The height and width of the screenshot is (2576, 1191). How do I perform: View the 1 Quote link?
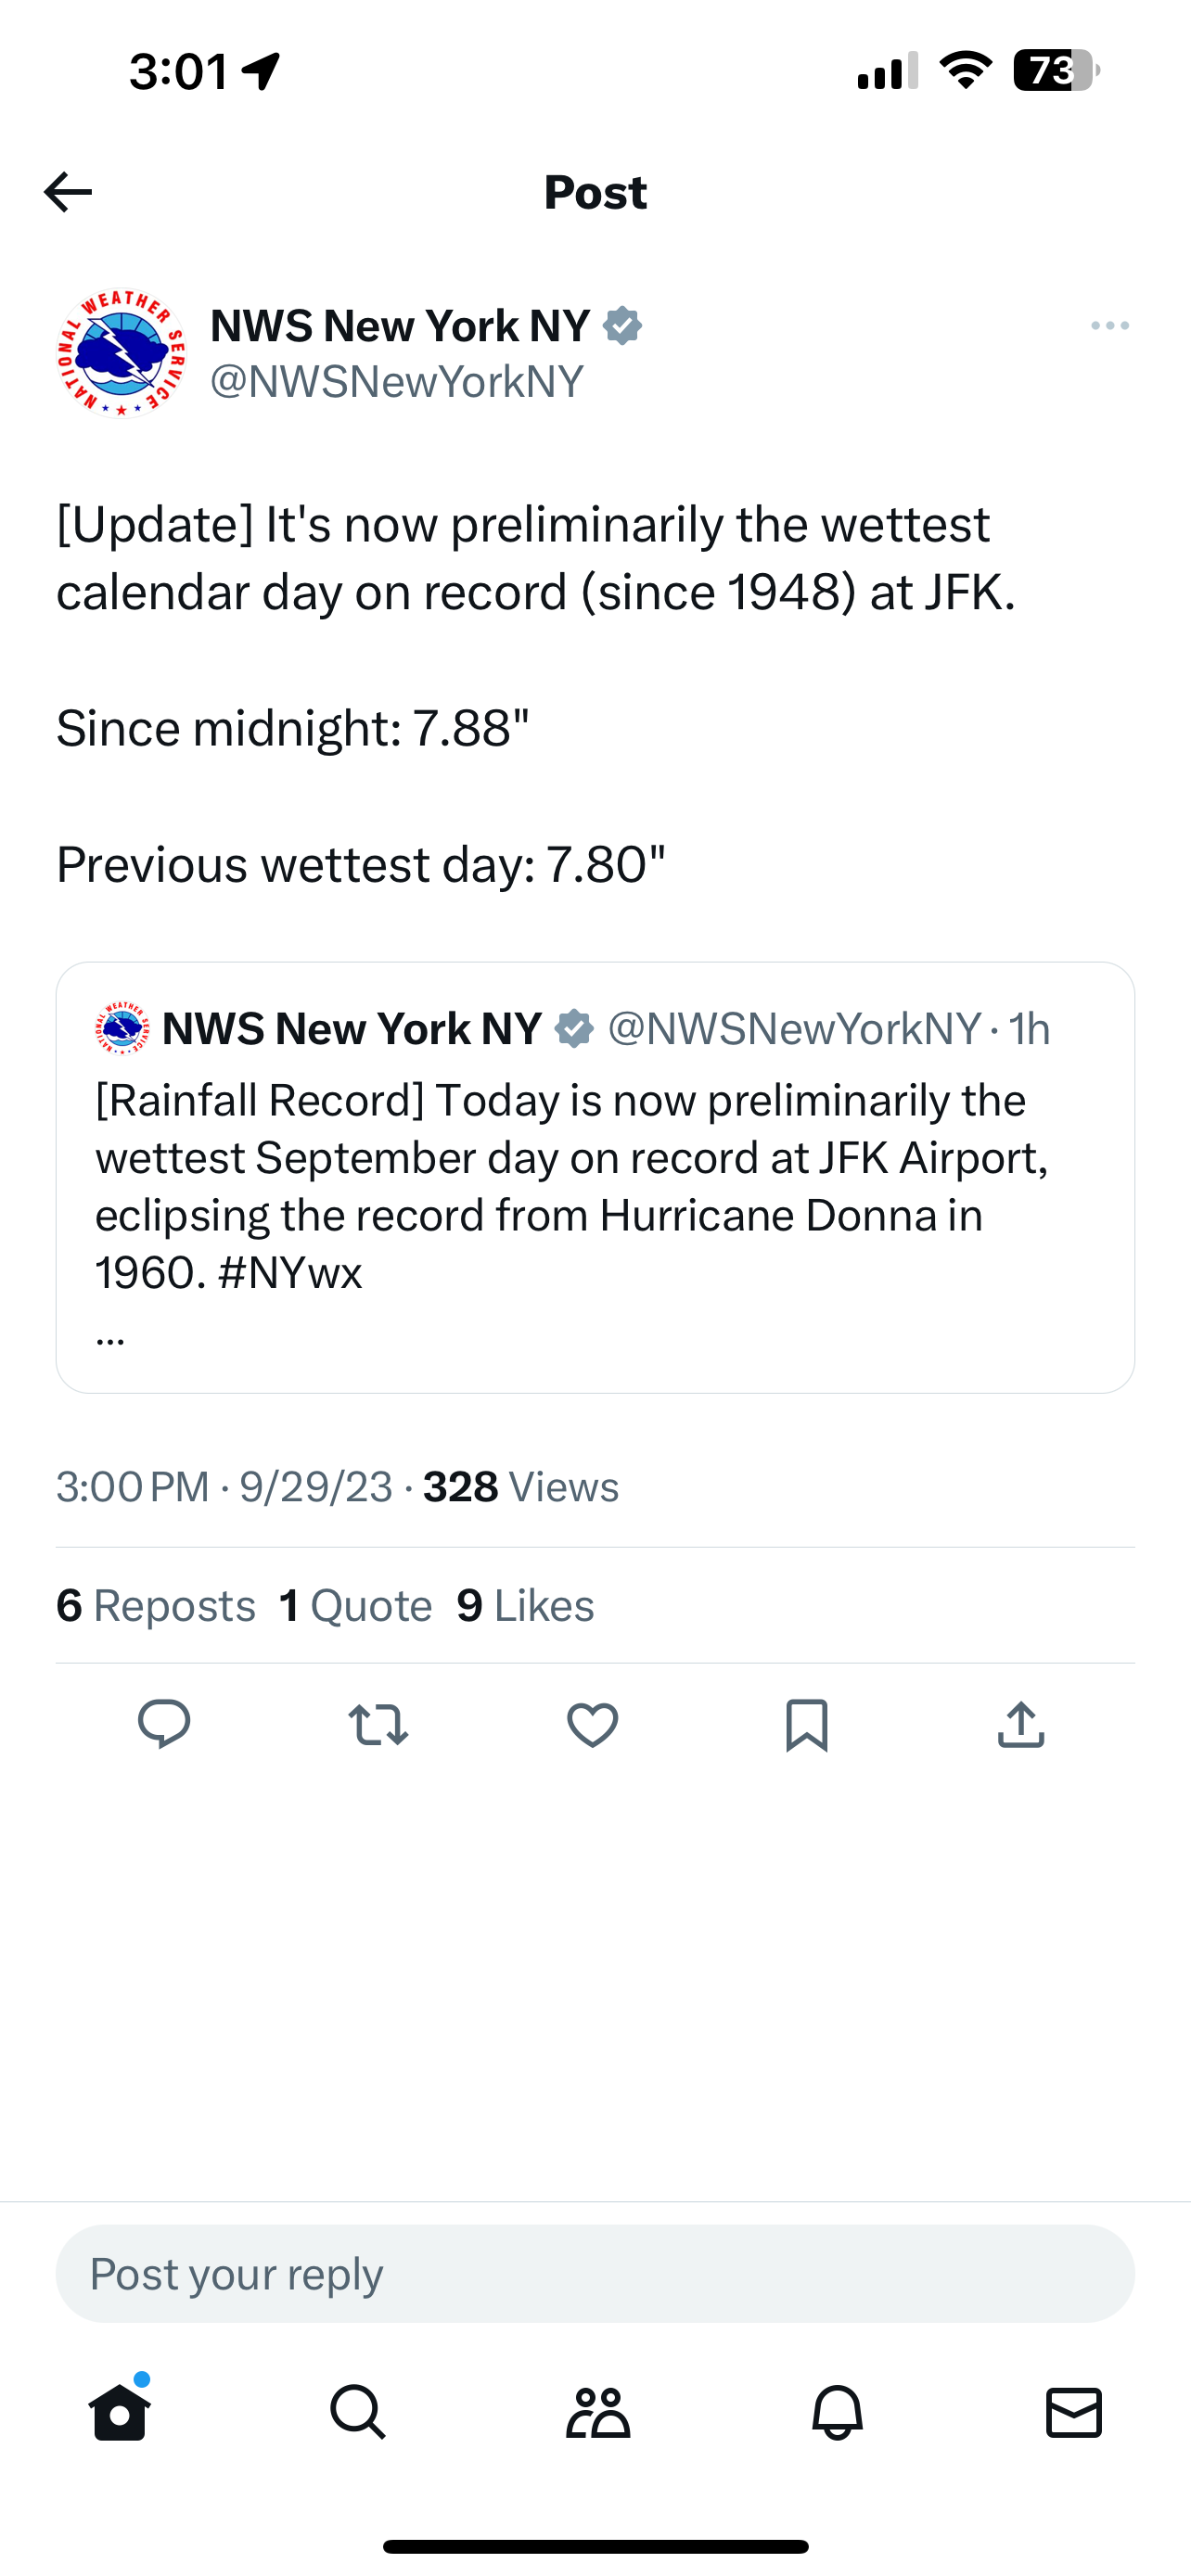click(356, 1606)
